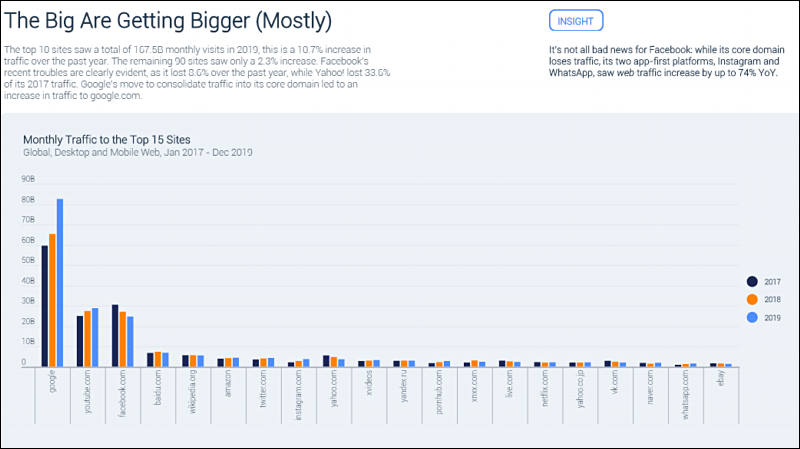Screen dimensions: 800x449
Task: Click the 2017 dark navy legend dot
Action: [752, 281]
